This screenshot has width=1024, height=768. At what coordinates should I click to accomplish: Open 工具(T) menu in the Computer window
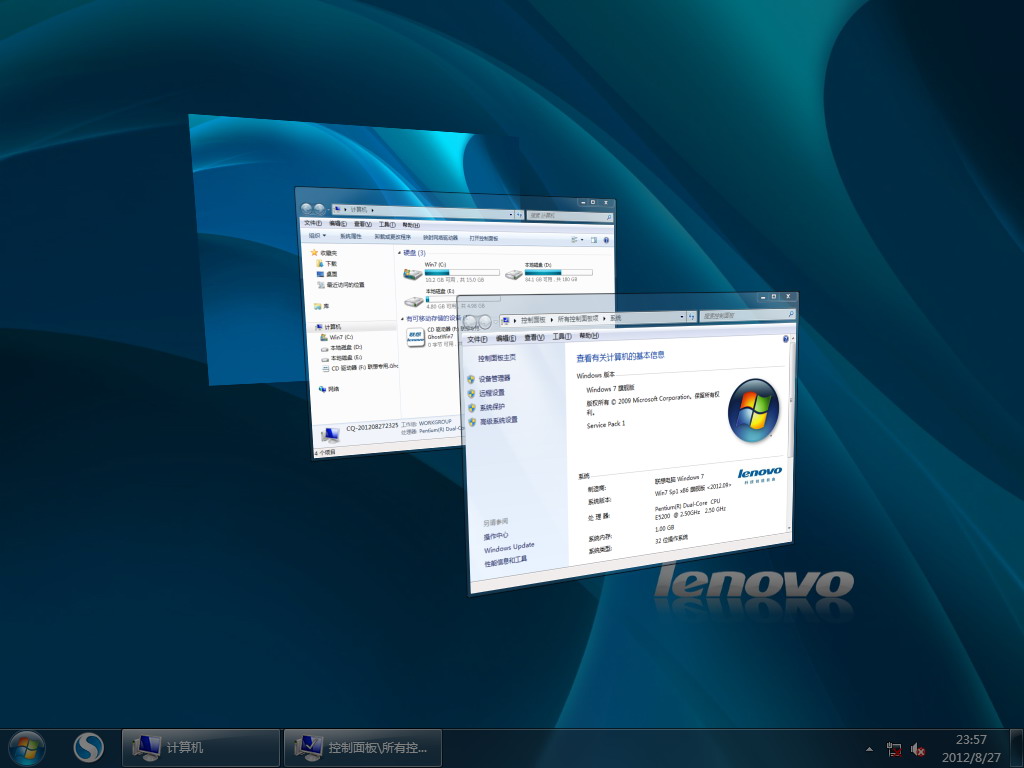tap(387, 225)
